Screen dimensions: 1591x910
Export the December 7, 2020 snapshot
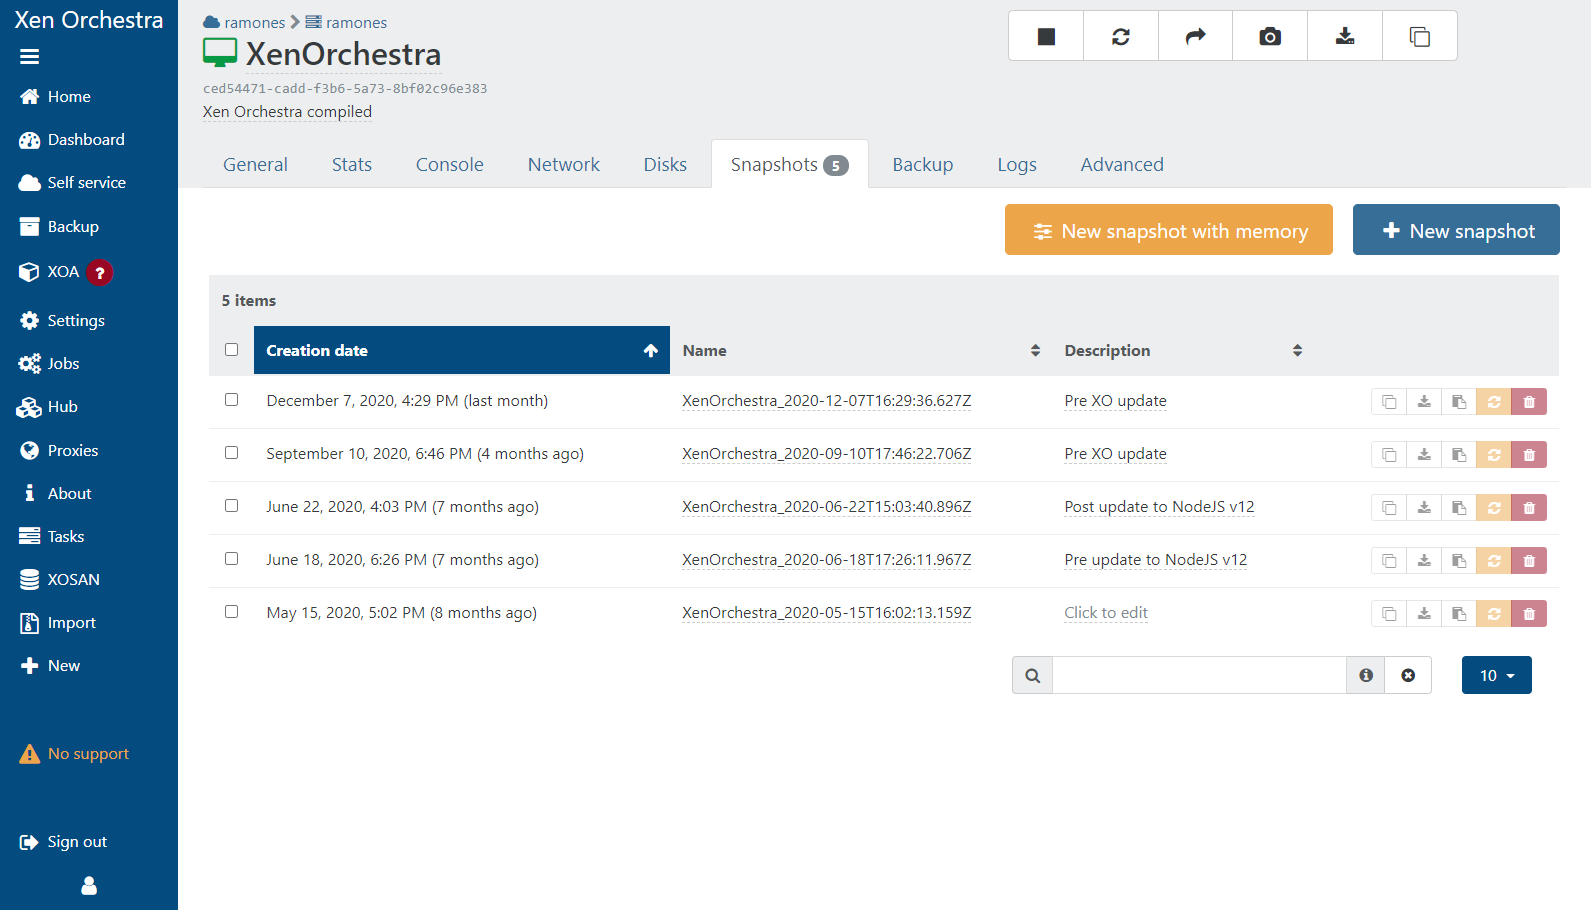(1424, 402)
